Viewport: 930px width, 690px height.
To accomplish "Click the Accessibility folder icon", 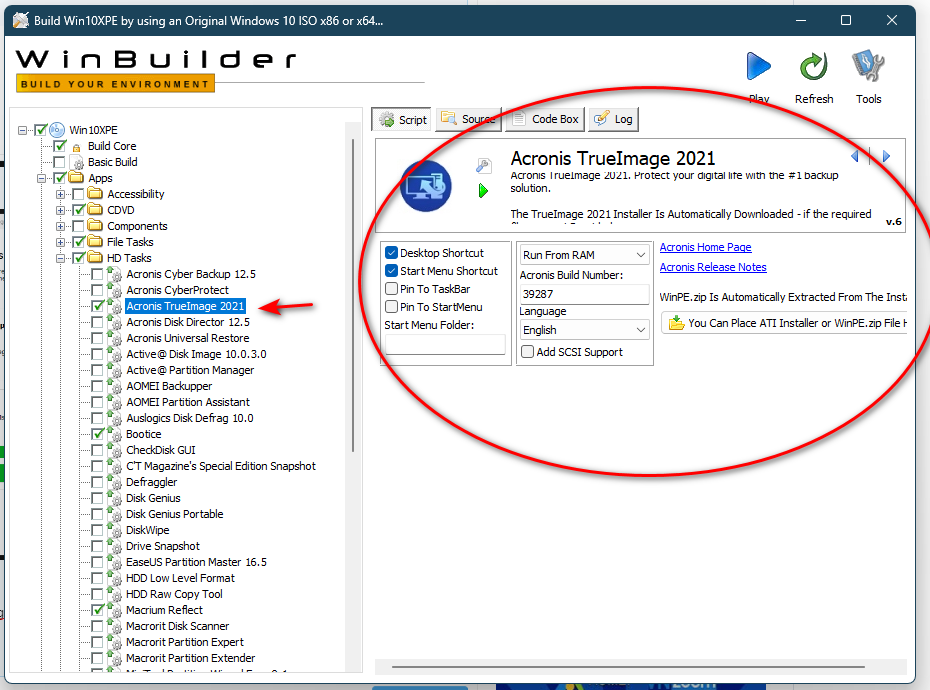I will pyautogui.click(x=95, y=193).
